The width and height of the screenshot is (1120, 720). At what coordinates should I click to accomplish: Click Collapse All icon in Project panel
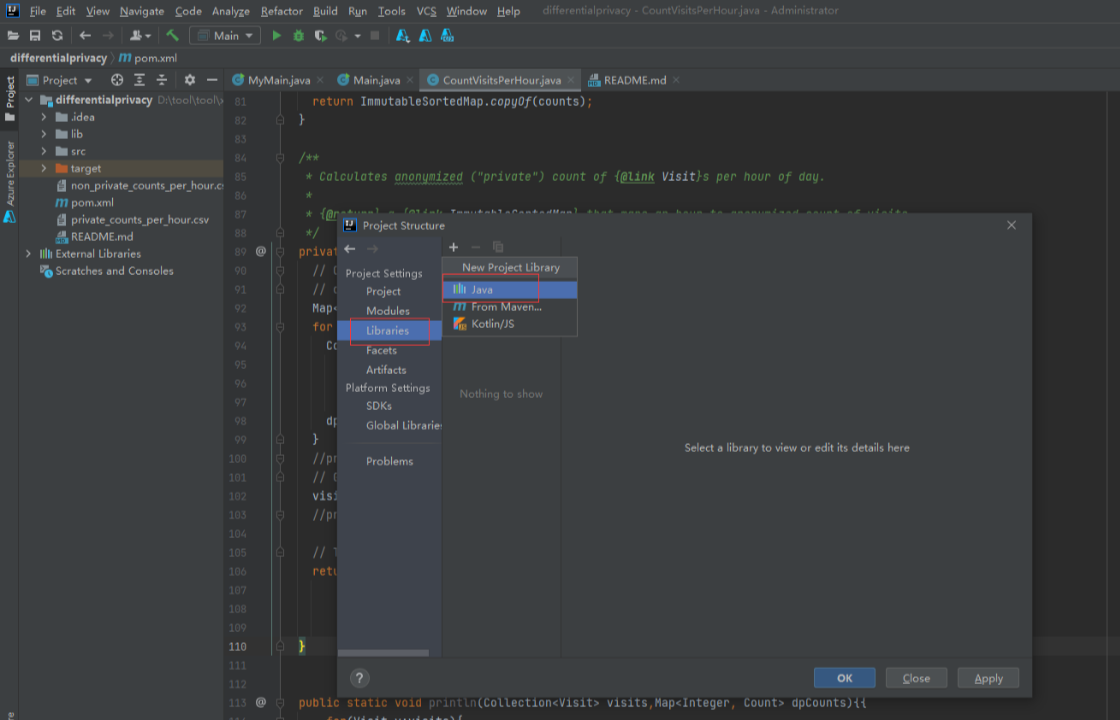[x=161, y=80]
